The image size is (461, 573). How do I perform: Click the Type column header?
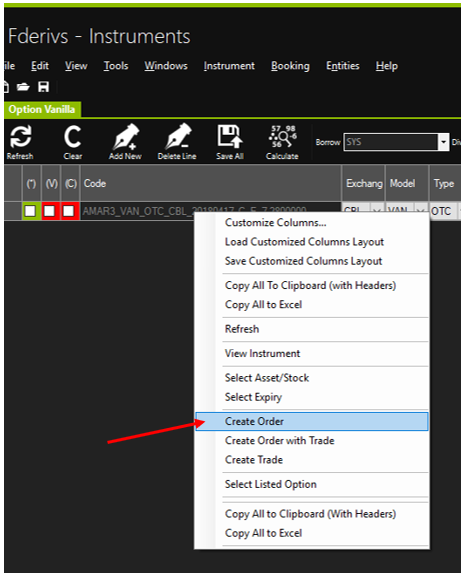[445, 183]
